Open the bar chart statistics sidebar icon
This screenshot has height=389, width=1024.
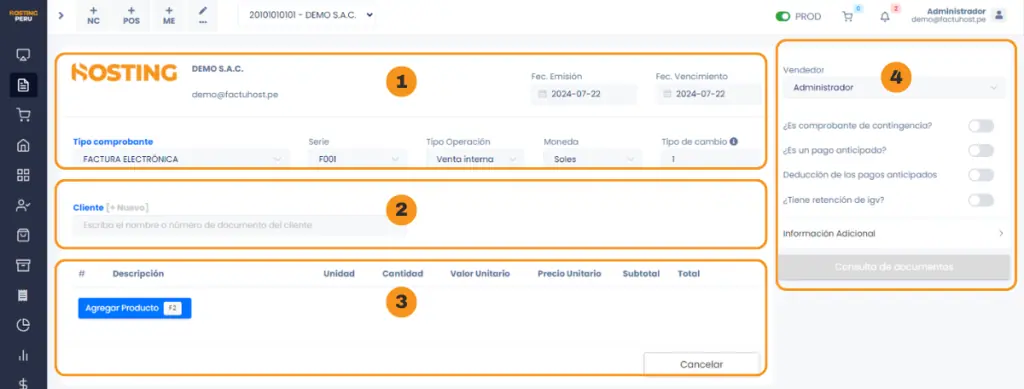pyautogui.click(x=24, y=355)
